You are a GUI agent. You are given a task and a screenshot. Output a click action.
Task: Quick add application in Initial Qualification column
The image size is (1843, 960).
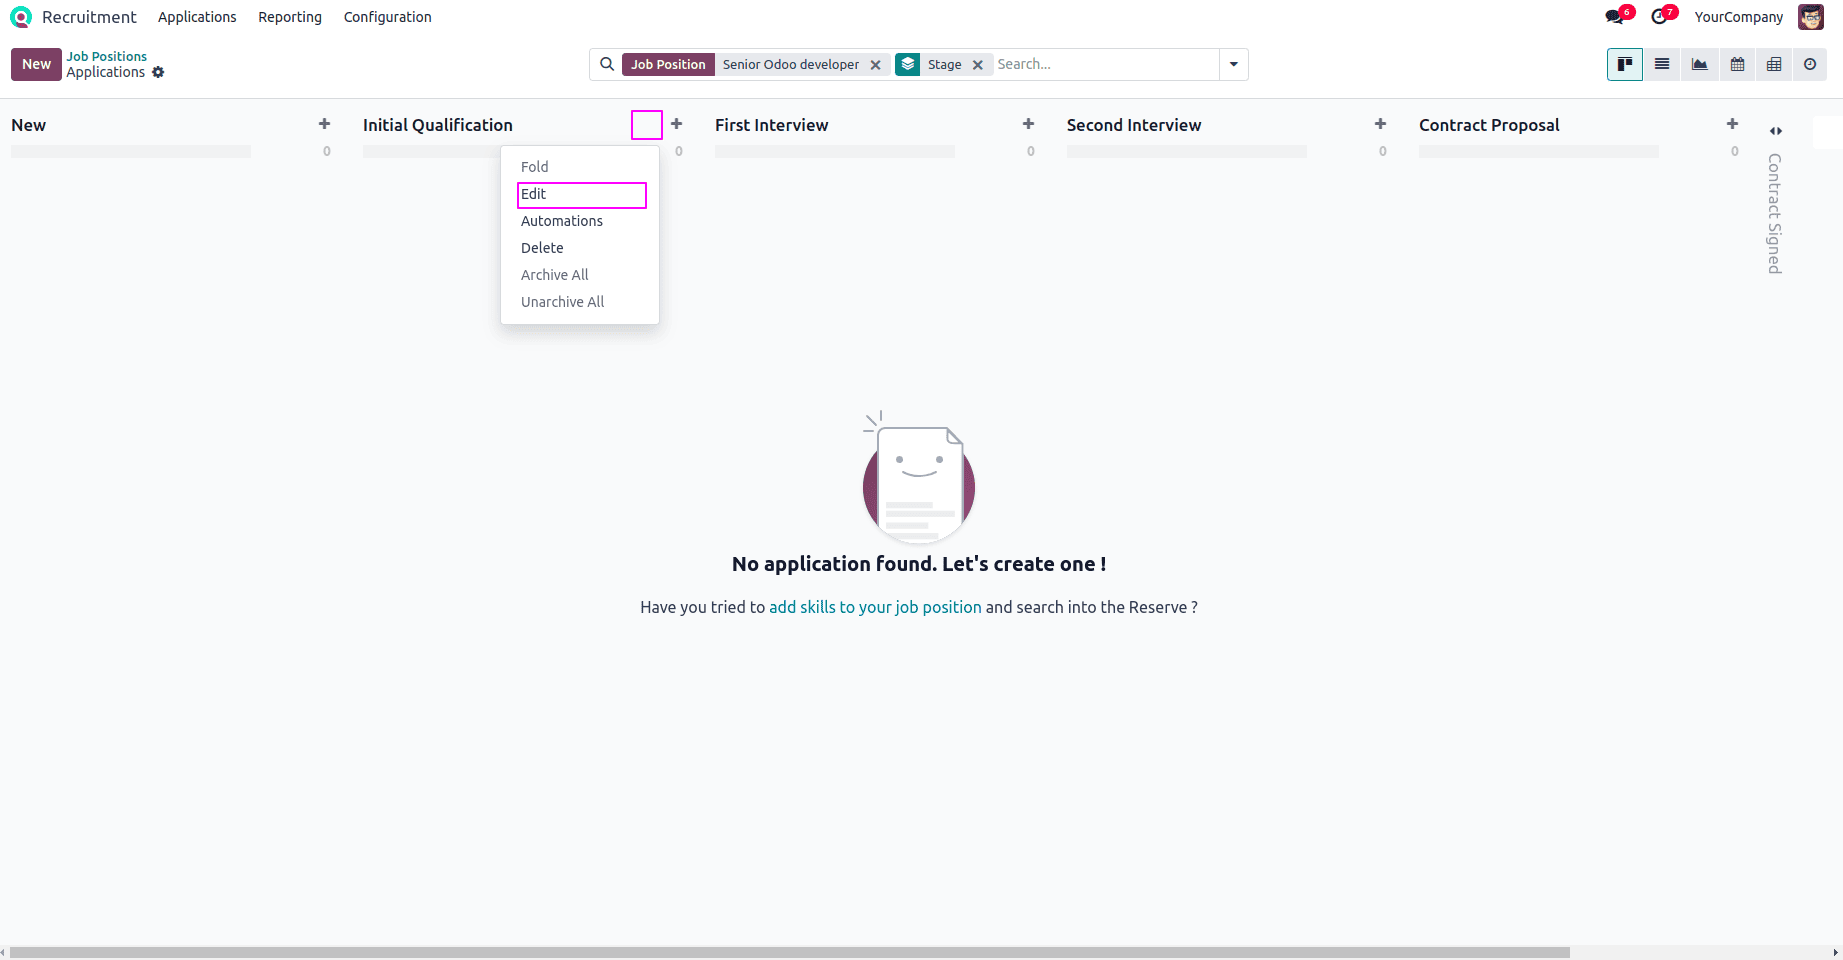676,124
